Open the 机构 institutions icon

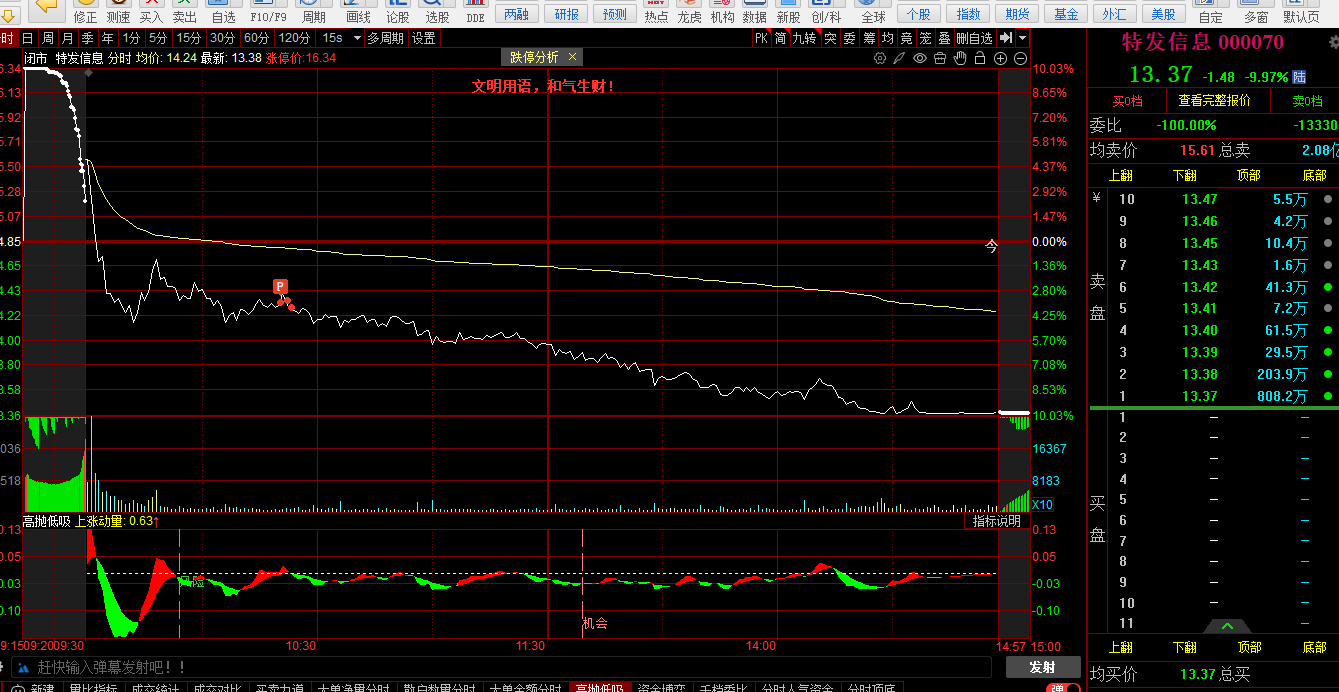[722, 12]
